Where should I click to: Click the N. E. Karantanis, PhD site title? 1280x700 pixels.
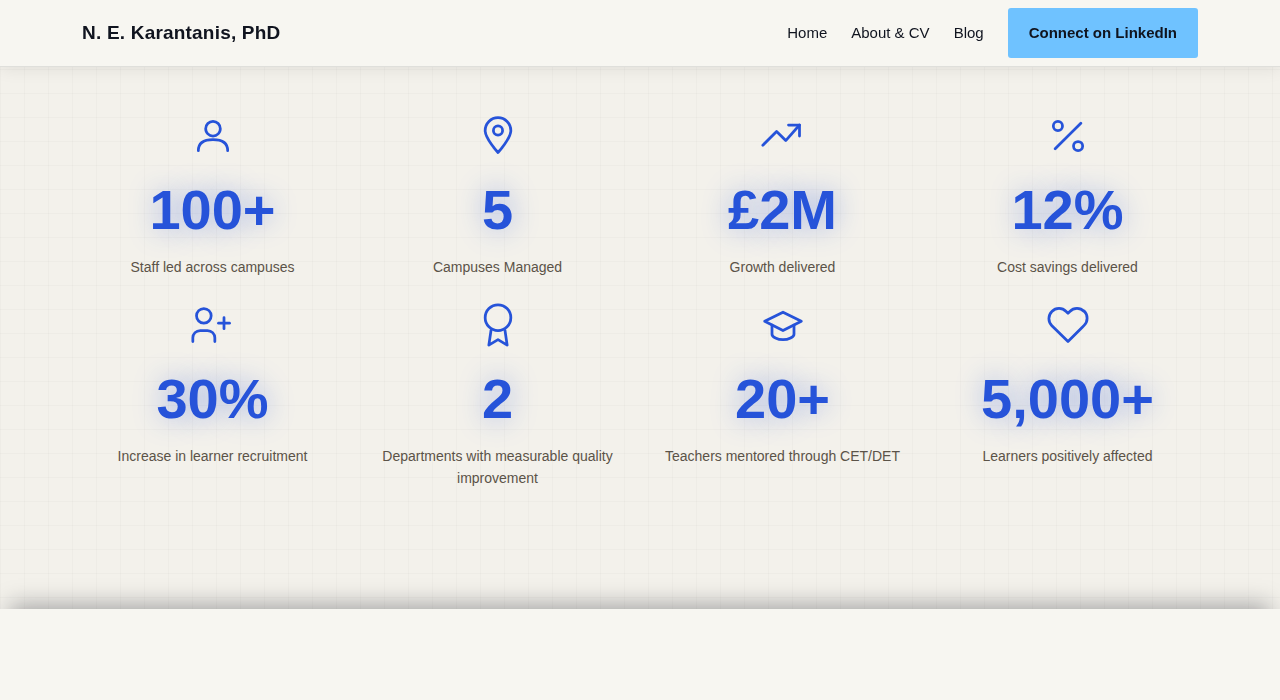coord(181,33)
